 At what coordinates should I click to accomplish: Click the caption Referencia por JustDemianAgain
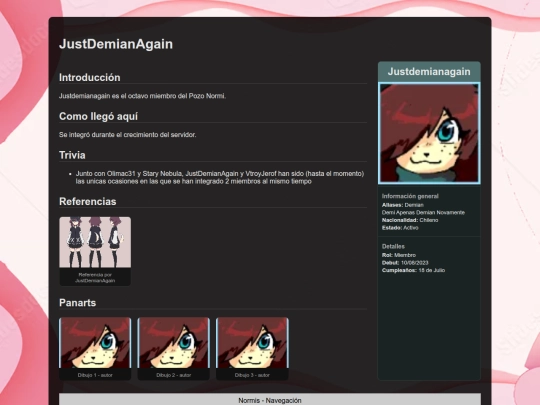pyautogui.click(x=95, y=278)
